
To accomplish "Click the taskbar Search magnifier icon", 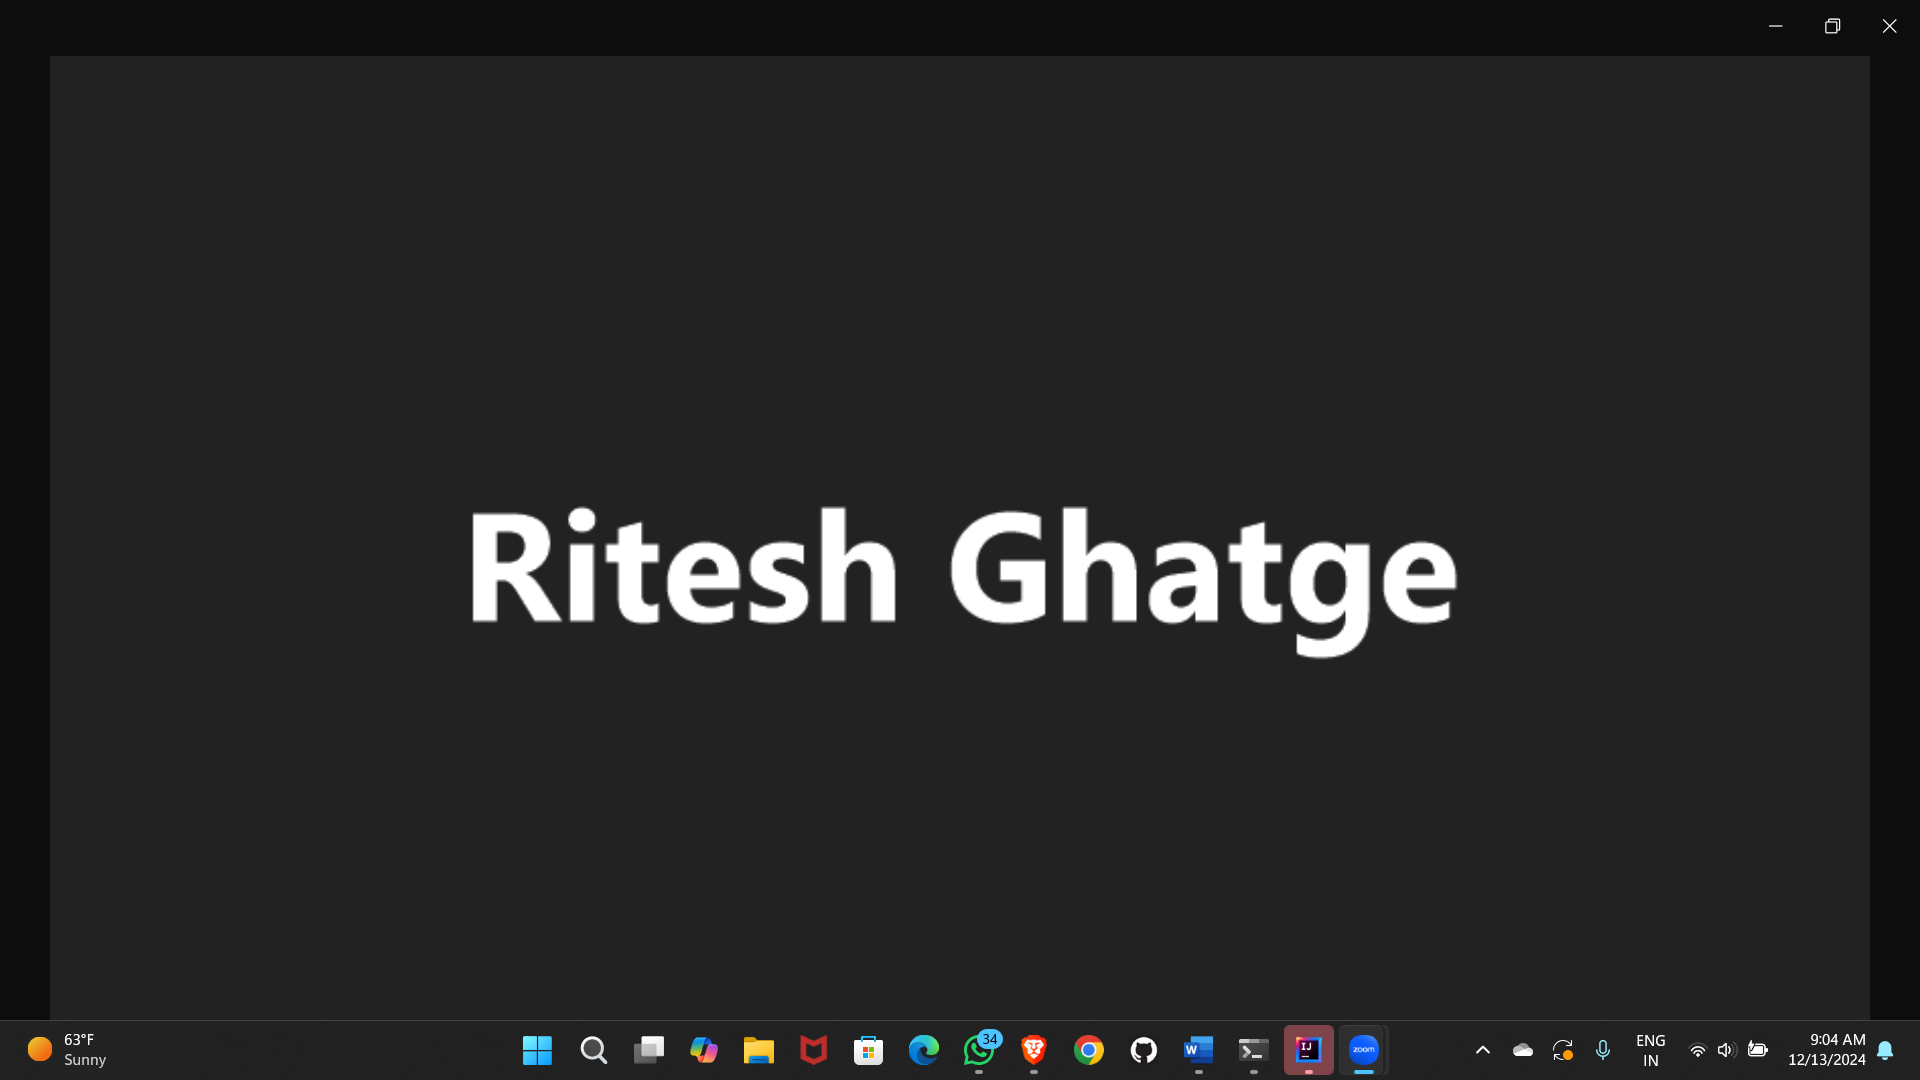I will coord(593,1050).
